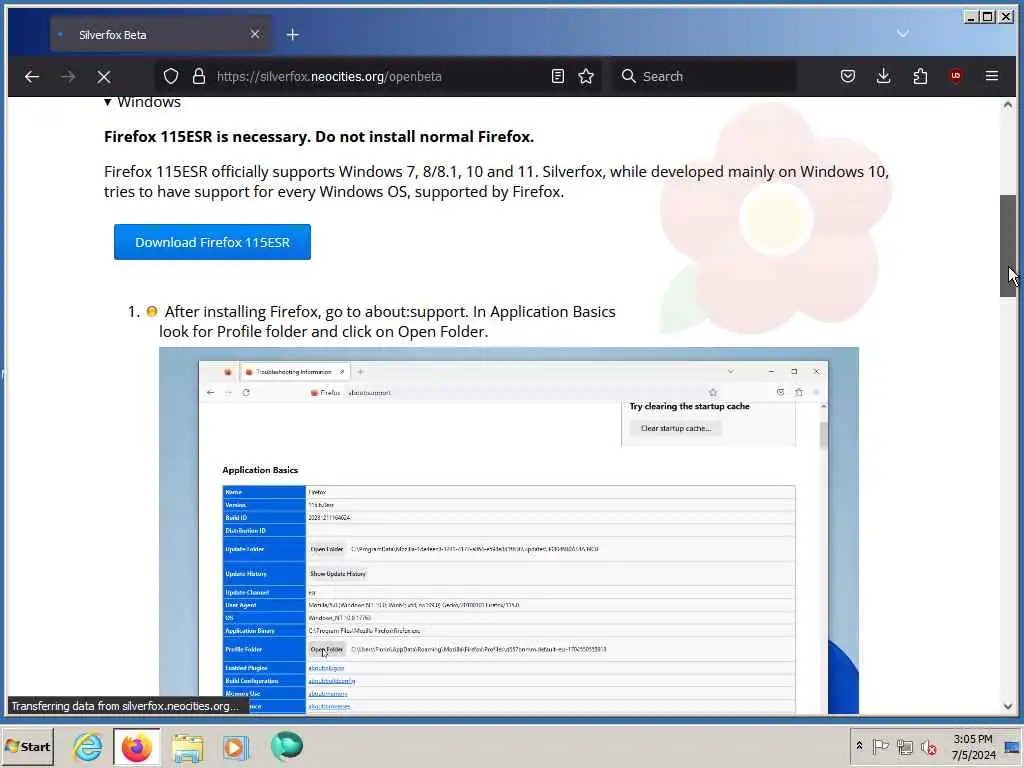Stop loading the page
The width and height of the screenshot is (1024, 768).
click(104, 76)
